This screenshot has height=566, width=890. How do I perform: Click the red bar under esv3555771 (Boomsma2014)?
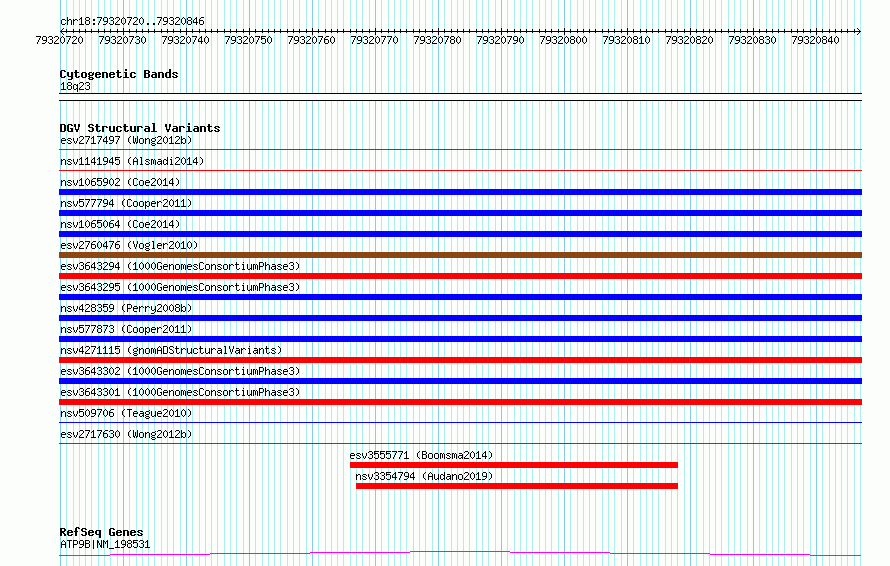514,465
